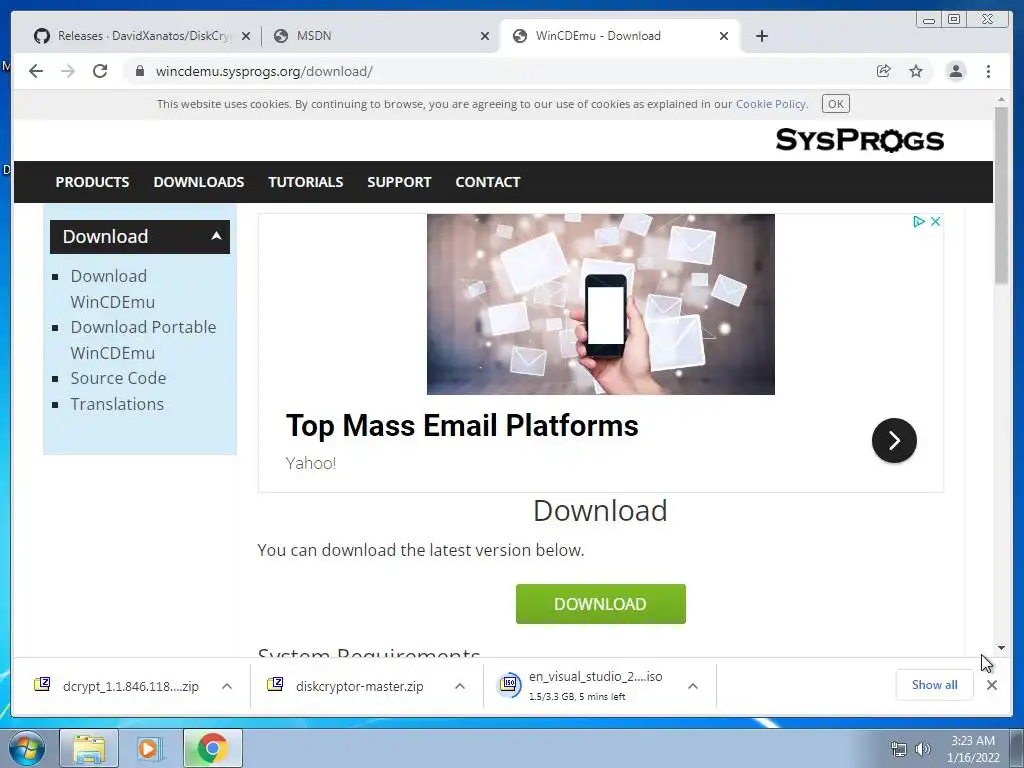Open the CONTACT menu
Viewport: 1024px width, 768px height.
tap(488, 182)
